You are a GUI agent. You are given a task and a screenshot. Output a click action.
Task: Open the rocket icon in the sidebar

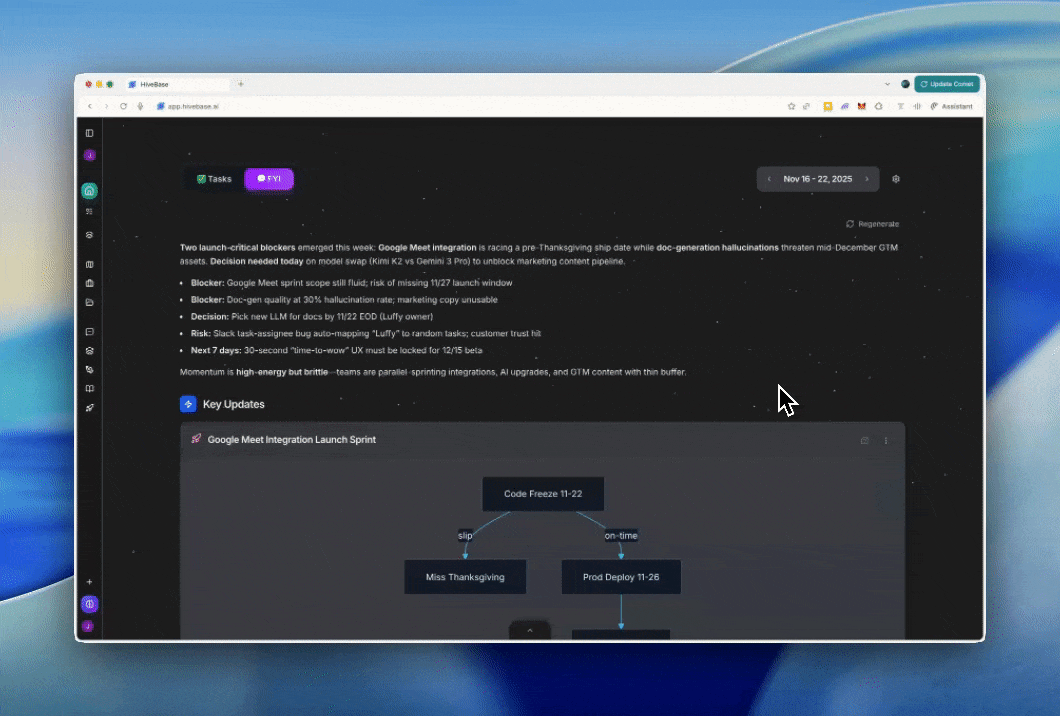(89, 408)
